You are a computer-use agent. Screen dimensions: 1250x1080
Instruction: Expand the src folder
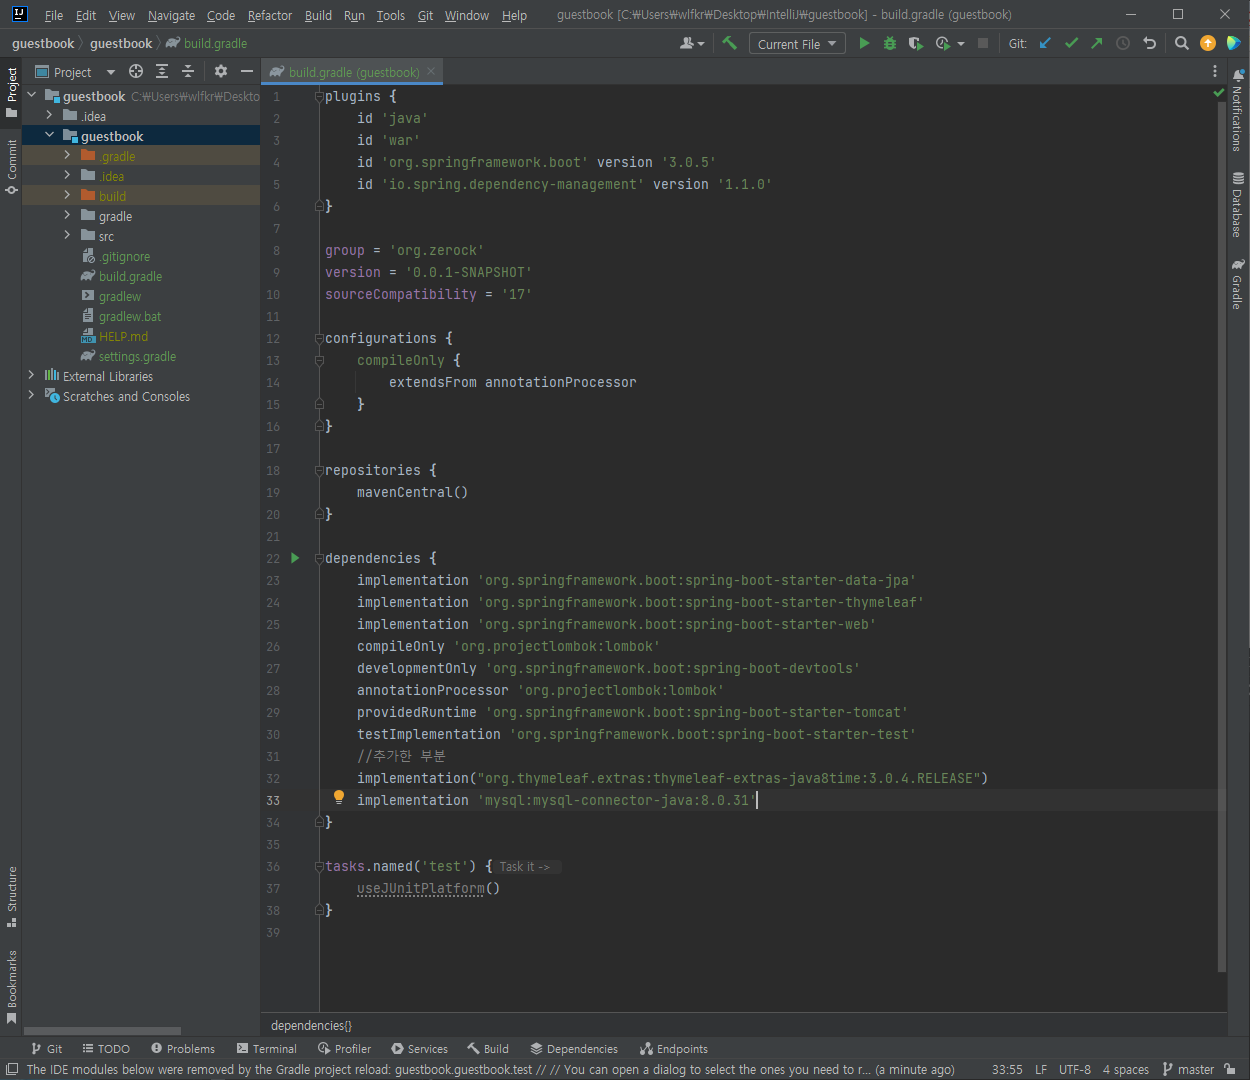click(67, 235)
